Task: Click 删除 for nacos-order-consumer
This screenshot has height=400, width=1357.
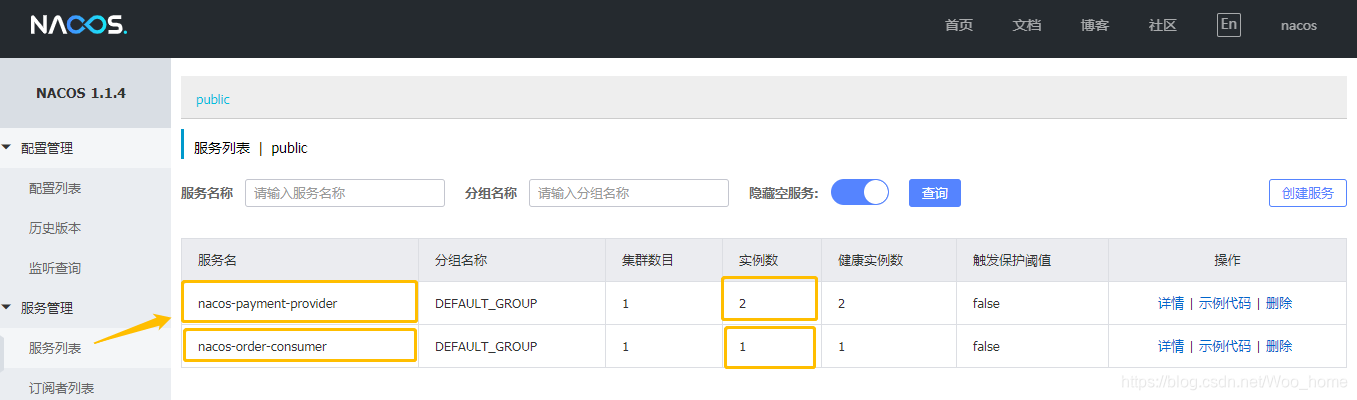Action: tap(1279, 346)
